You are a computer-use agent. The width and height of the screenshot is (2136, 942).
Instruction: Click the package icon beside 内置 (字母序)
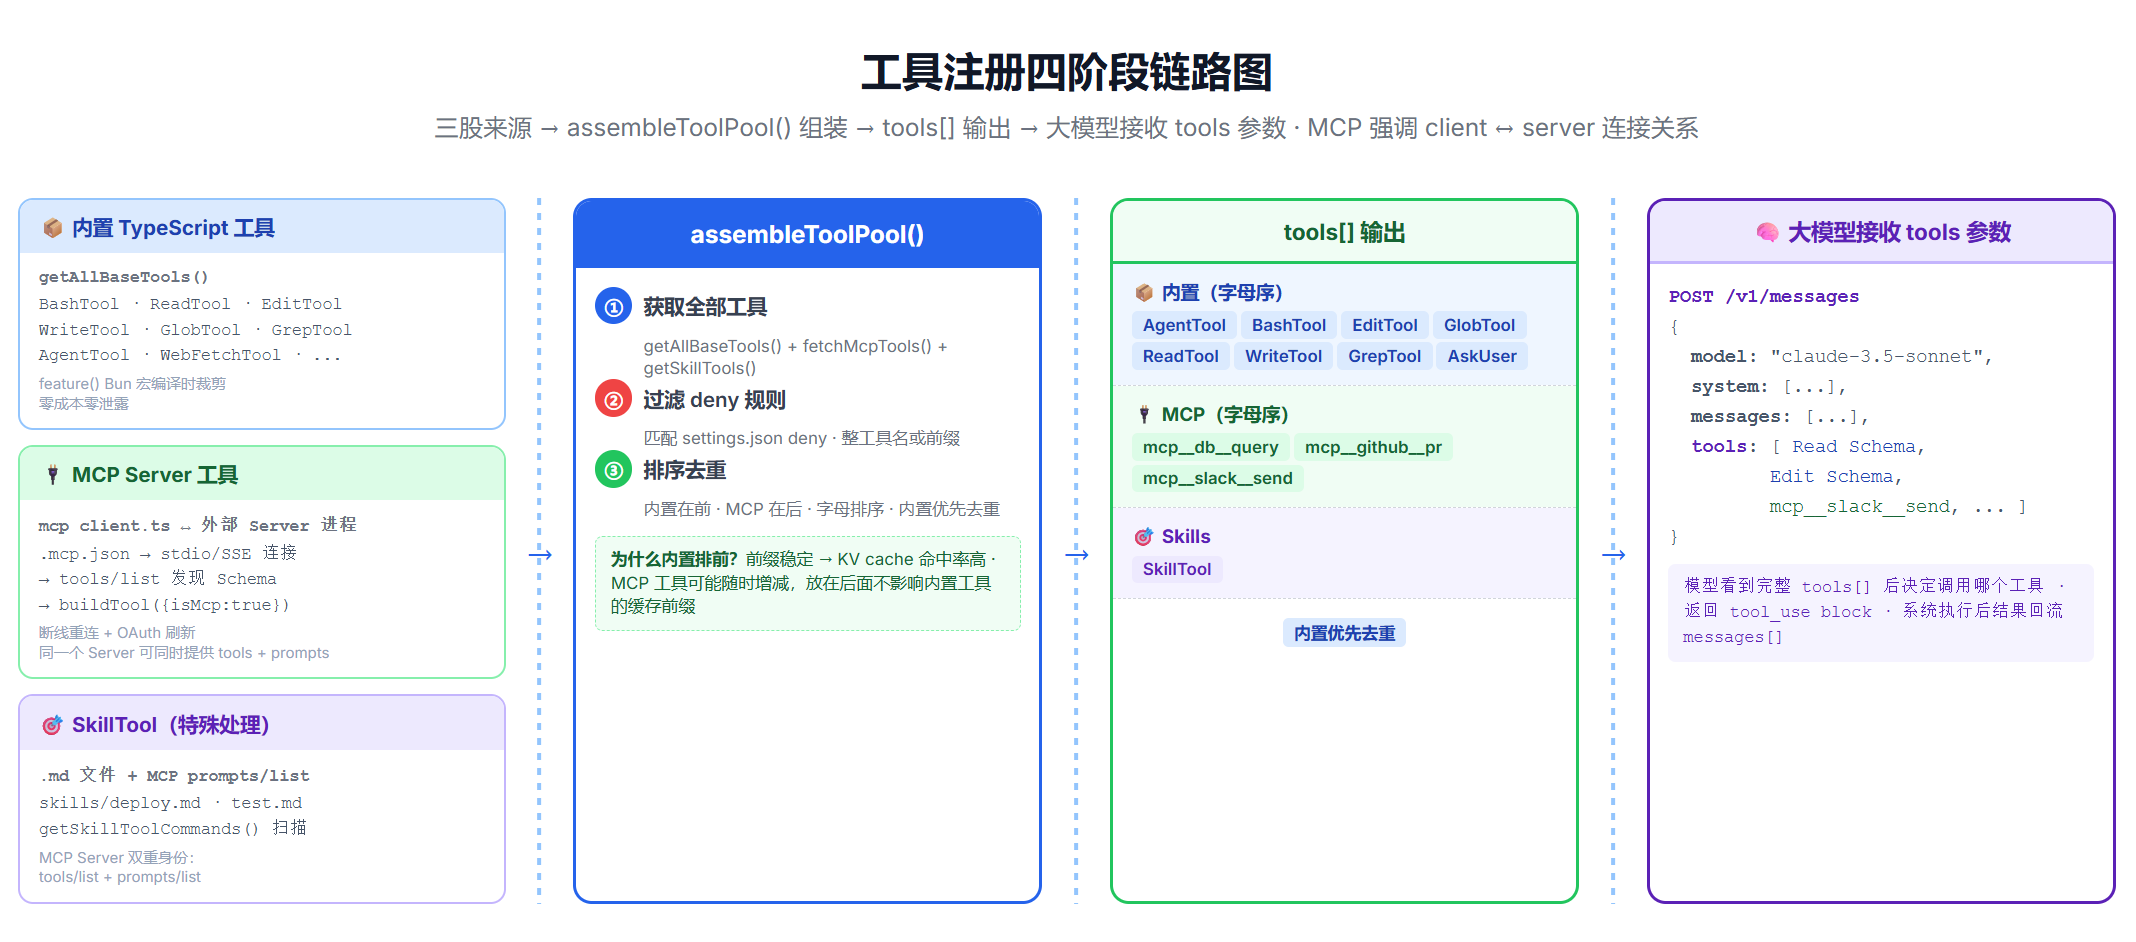(1144, 293)
